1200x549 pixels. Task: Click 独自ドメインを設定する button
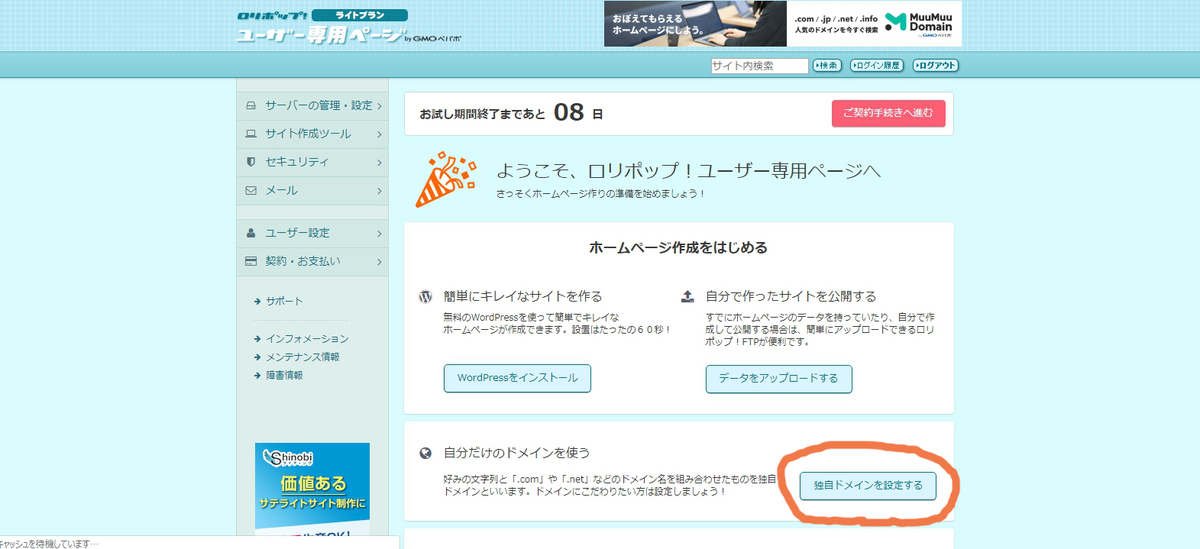tap(868, 486)
